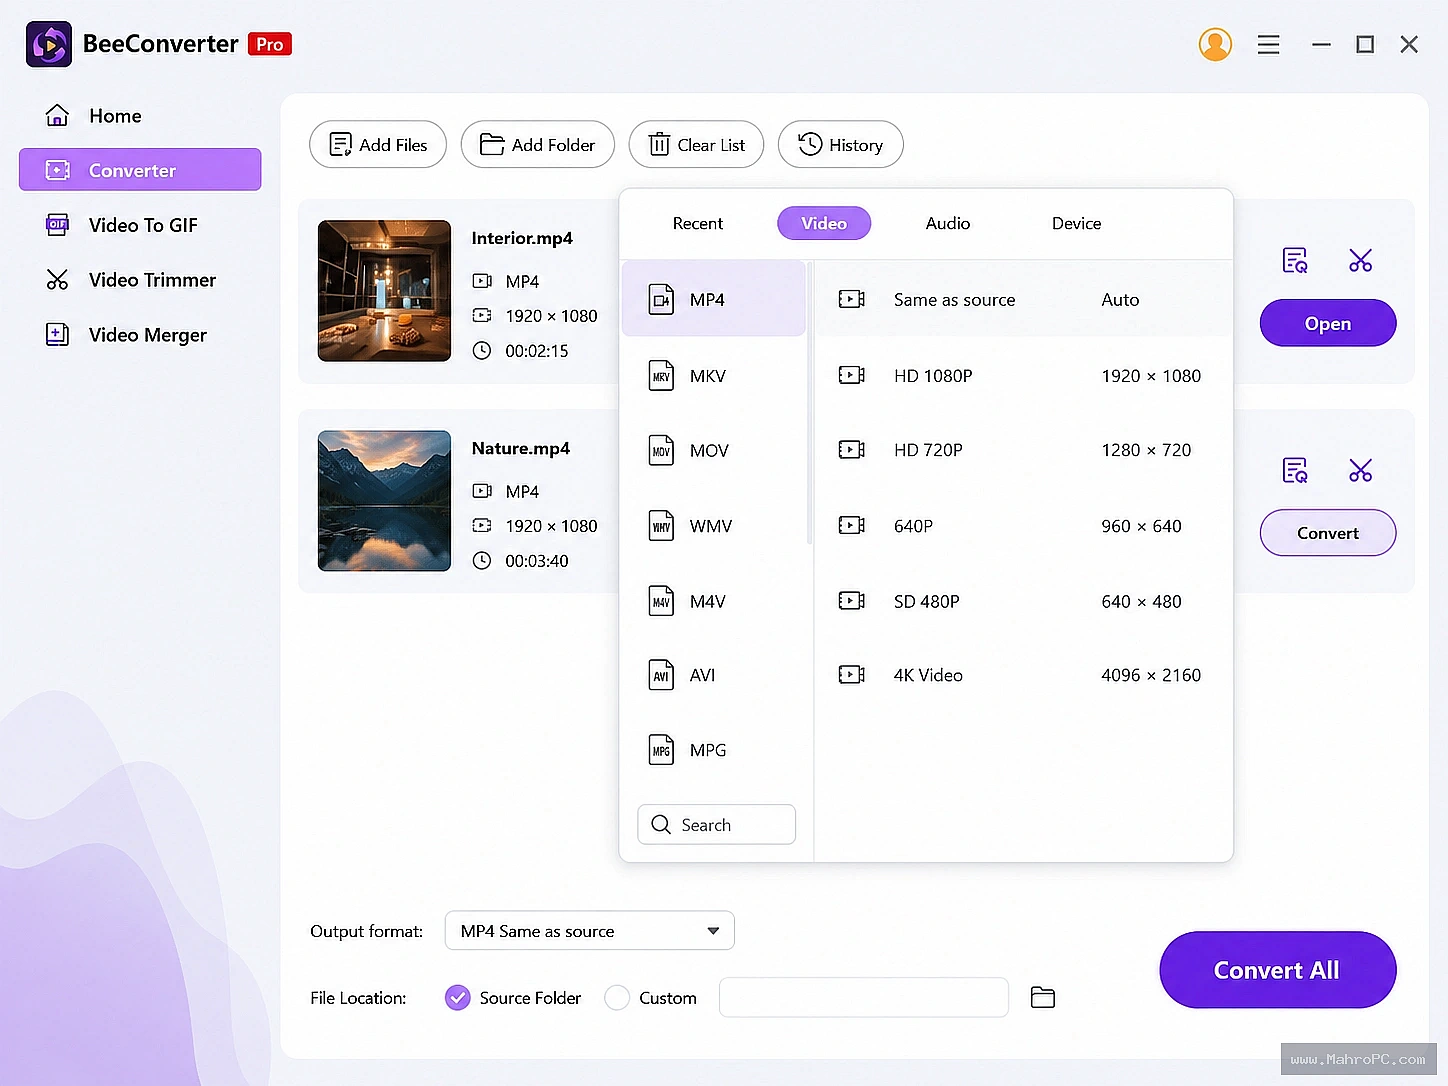Click the film icon beside SD 480P
Image resolution: width=1448 pixels, height=1086 pixels.
pos(851,600)
